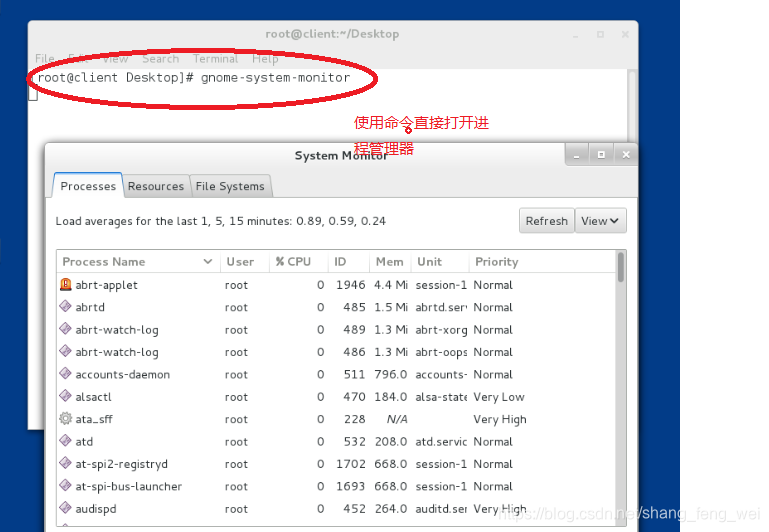Click the abrtd.ser unit cell
This screenshot has height=532, width=769.
pos(441,307)
